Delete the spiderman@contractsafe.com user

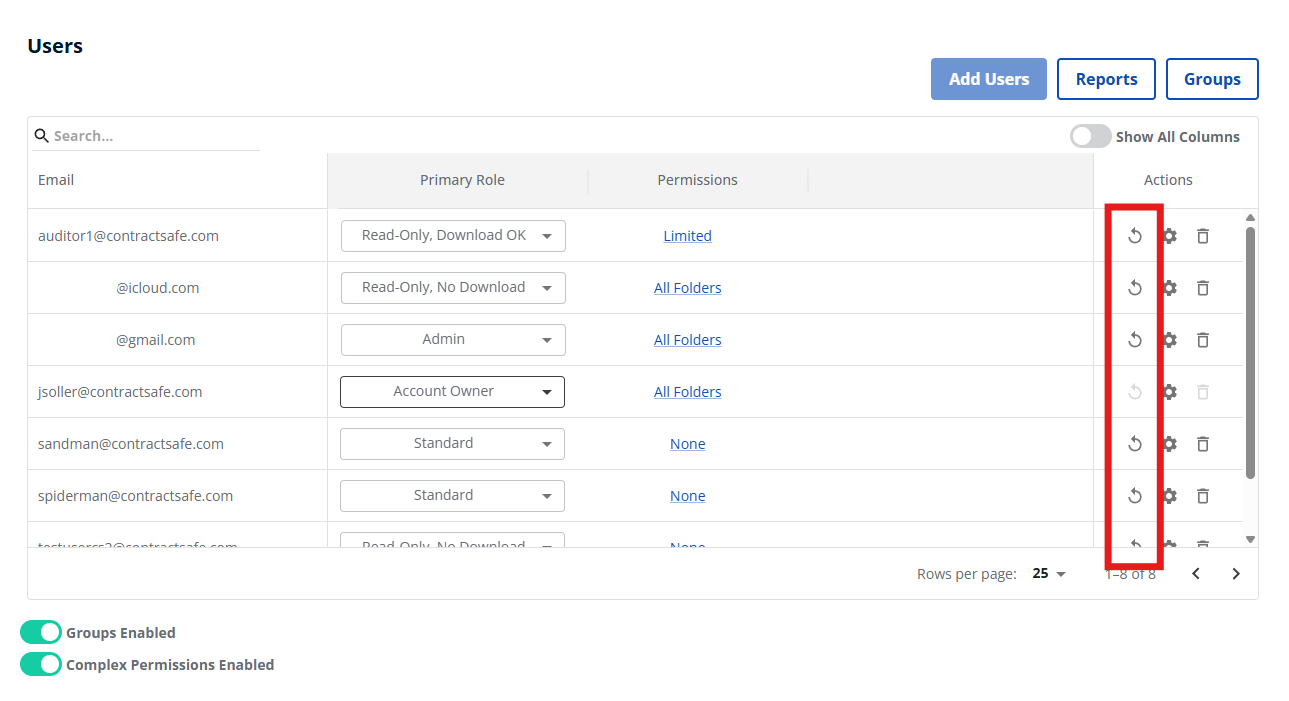coord(1203,496)
